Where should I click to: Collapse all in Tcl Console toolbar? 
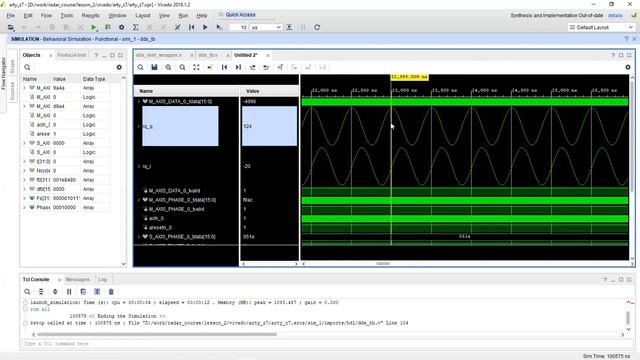pyautogui.click(x=41, y=292)
